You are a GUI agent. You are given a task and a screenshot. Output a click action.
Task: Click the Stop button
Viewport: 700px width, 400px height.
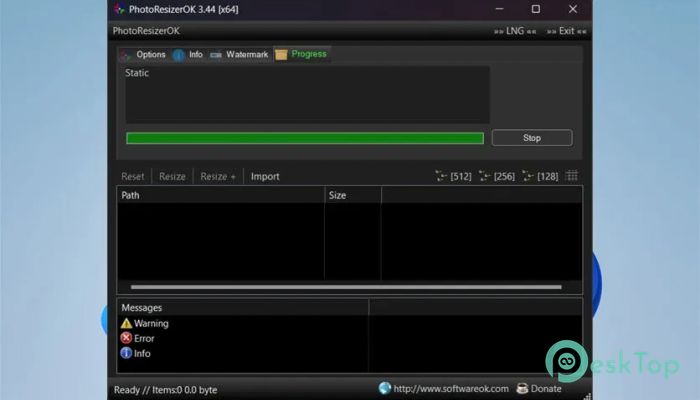(532, 138)
